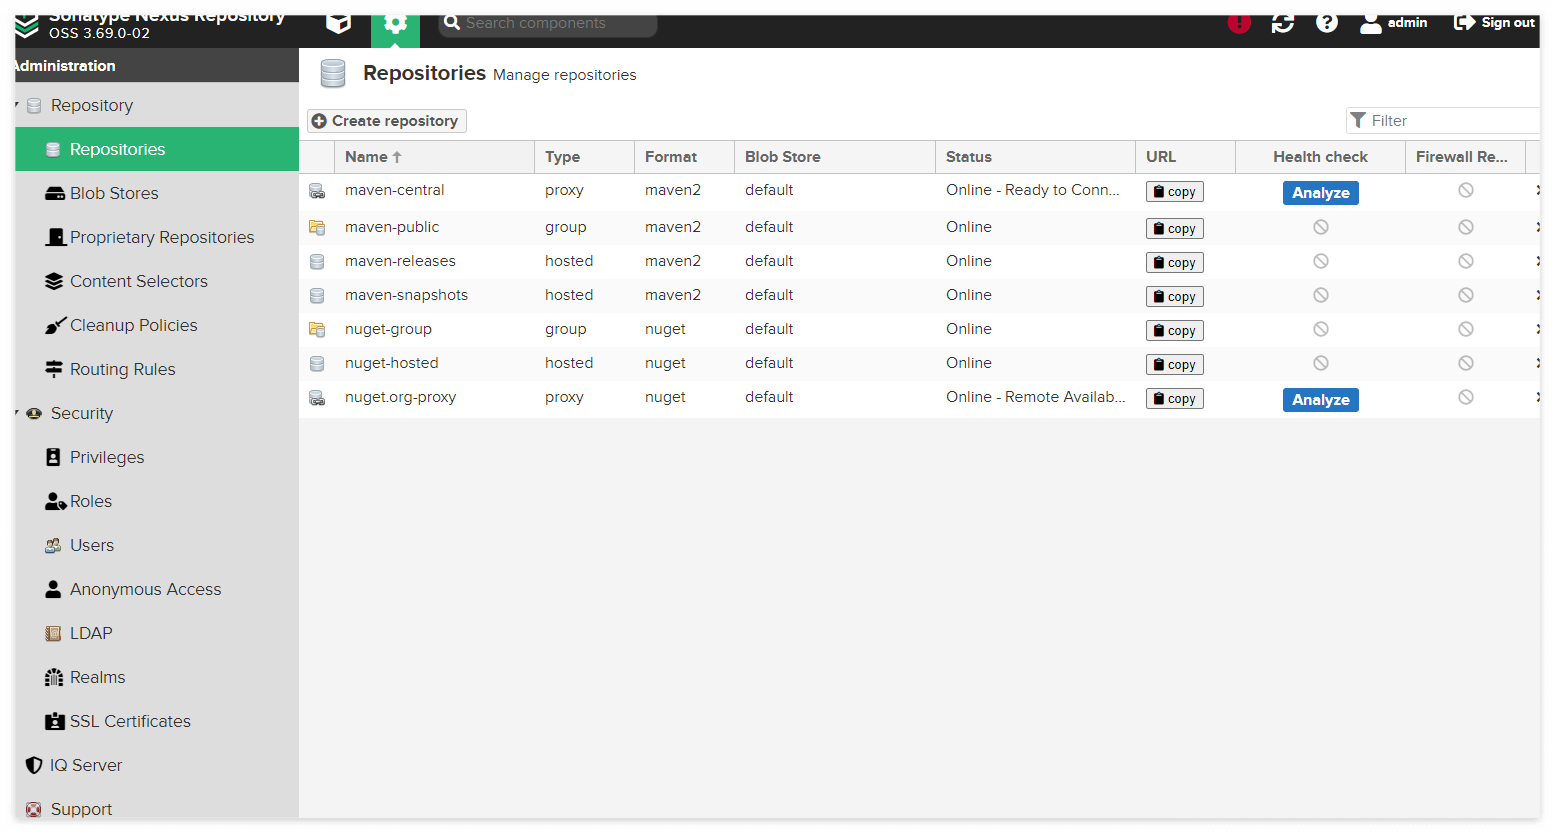Image resolution: width=1555 pixels, height=833 pixels.
Task: Click the group folder icon beside nuget-group
Action: [x=317, y=329]
